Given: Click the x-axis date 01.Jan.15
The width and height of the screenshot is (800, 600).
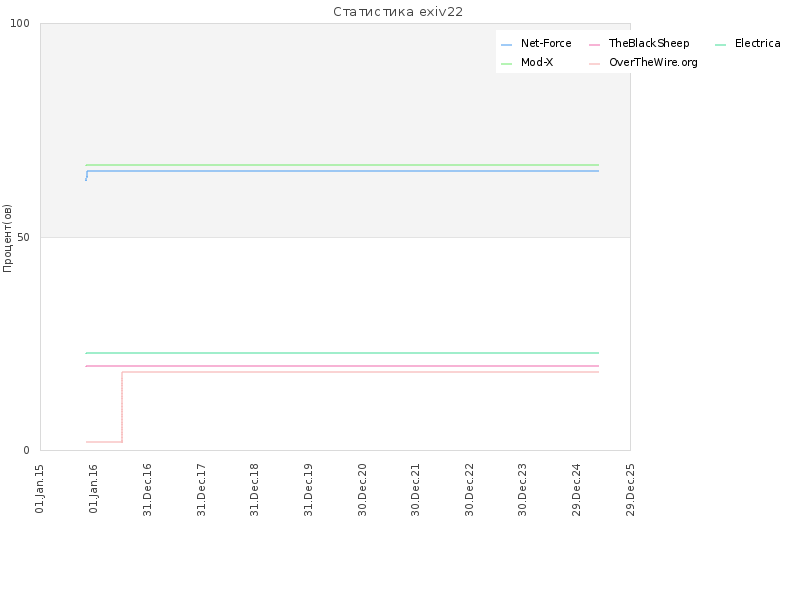Looking at the screenshot, I should tap(40, 488).
